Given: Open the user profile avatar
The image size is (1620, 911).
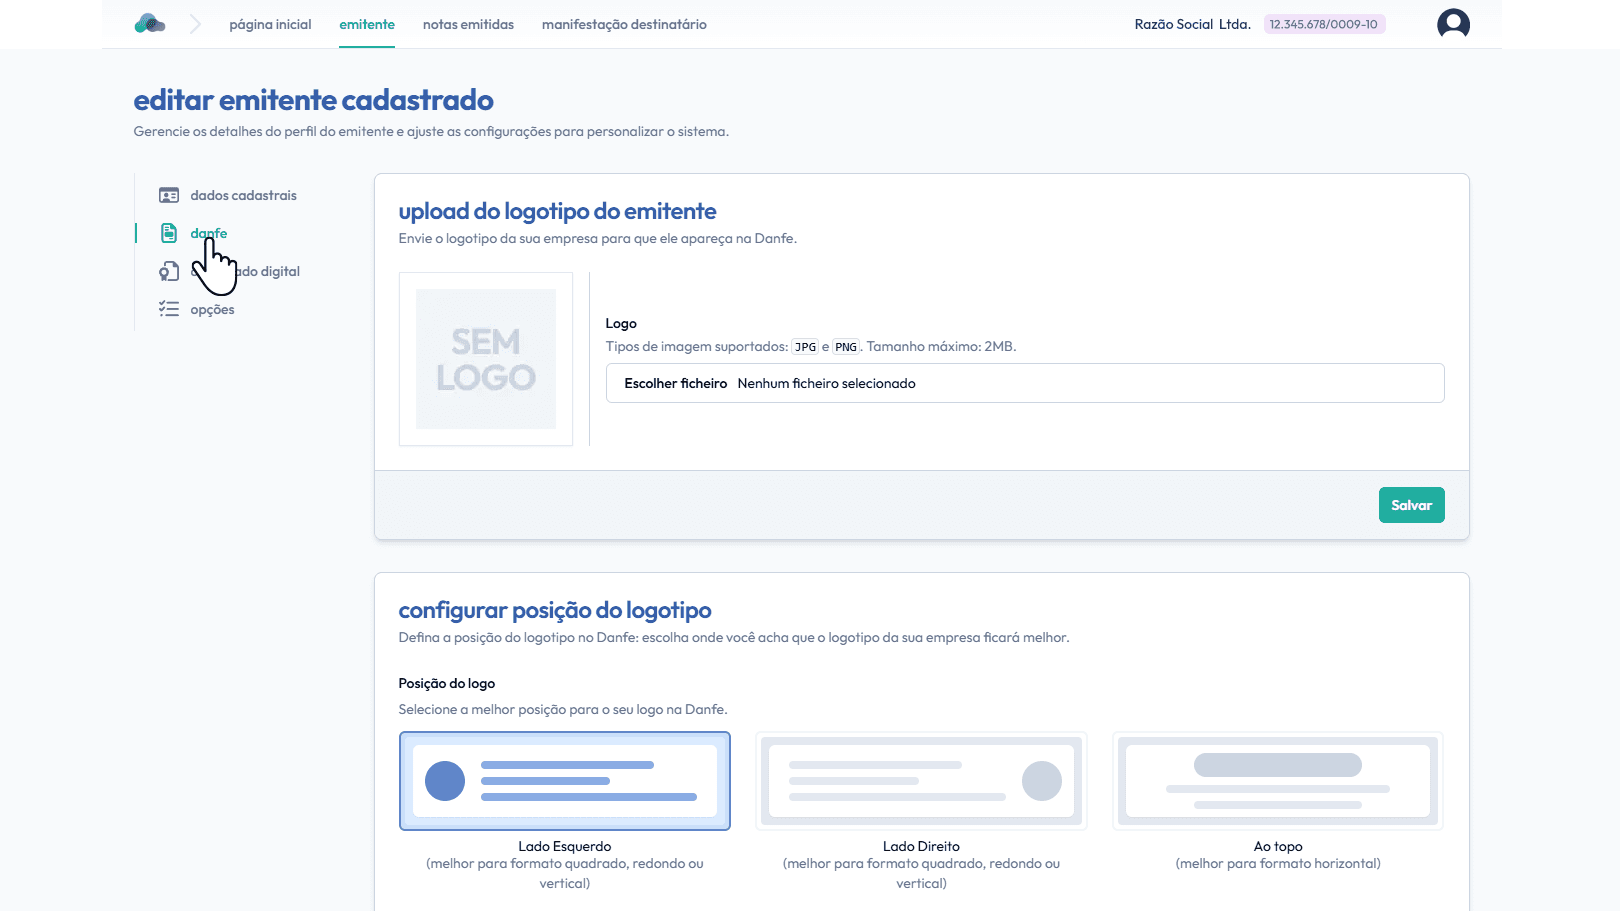Looking at the screenshot, I should pos(1453,24).
